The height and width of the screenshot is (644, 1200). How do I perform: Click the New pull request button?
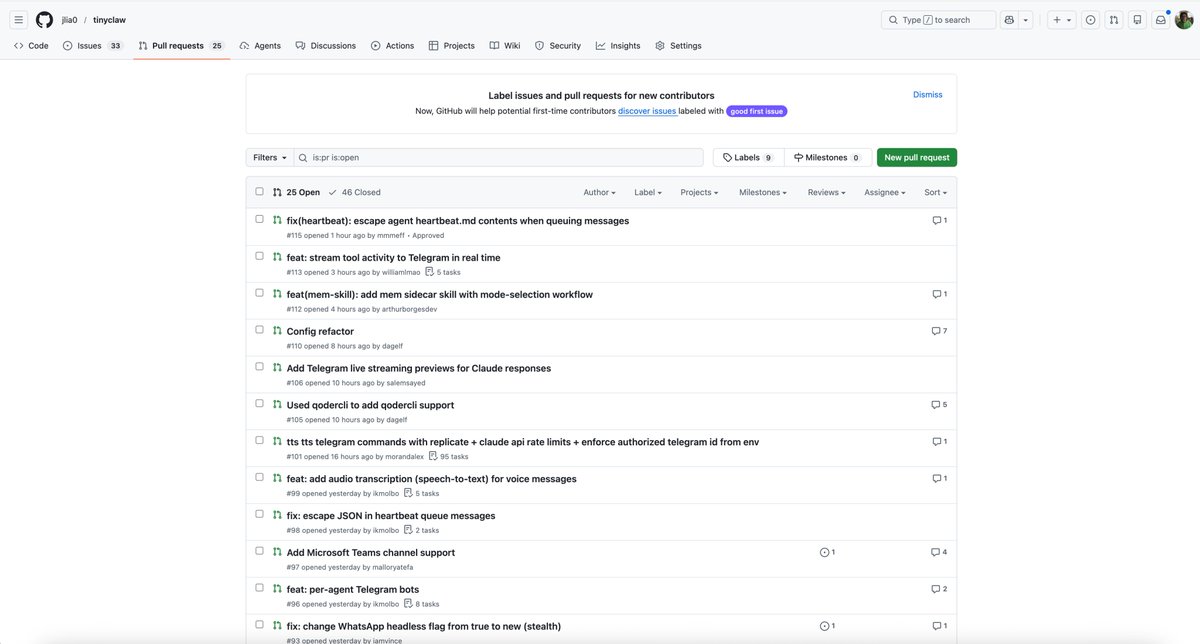coord(917,158)
